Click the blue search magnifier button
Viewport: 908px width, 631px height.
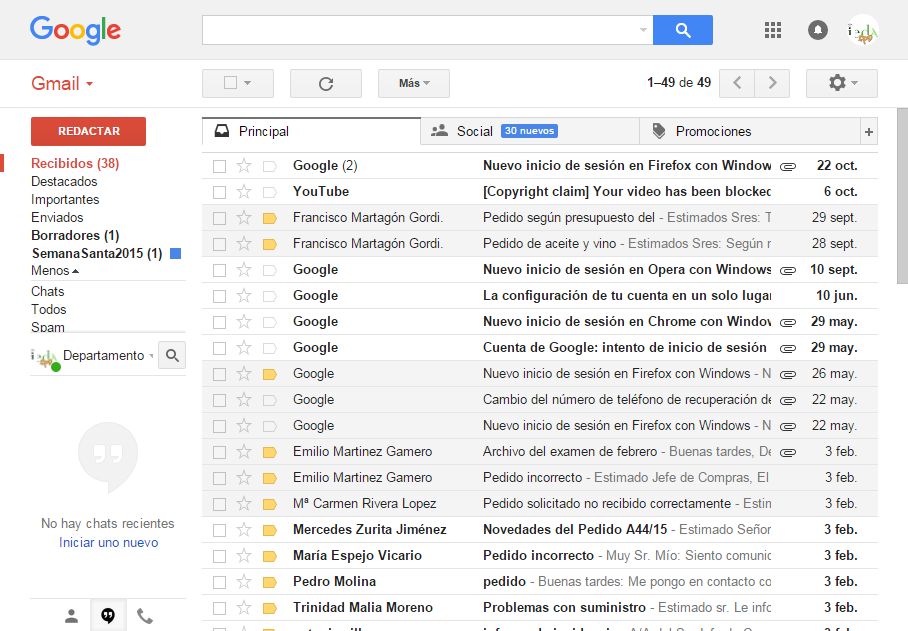683,30
